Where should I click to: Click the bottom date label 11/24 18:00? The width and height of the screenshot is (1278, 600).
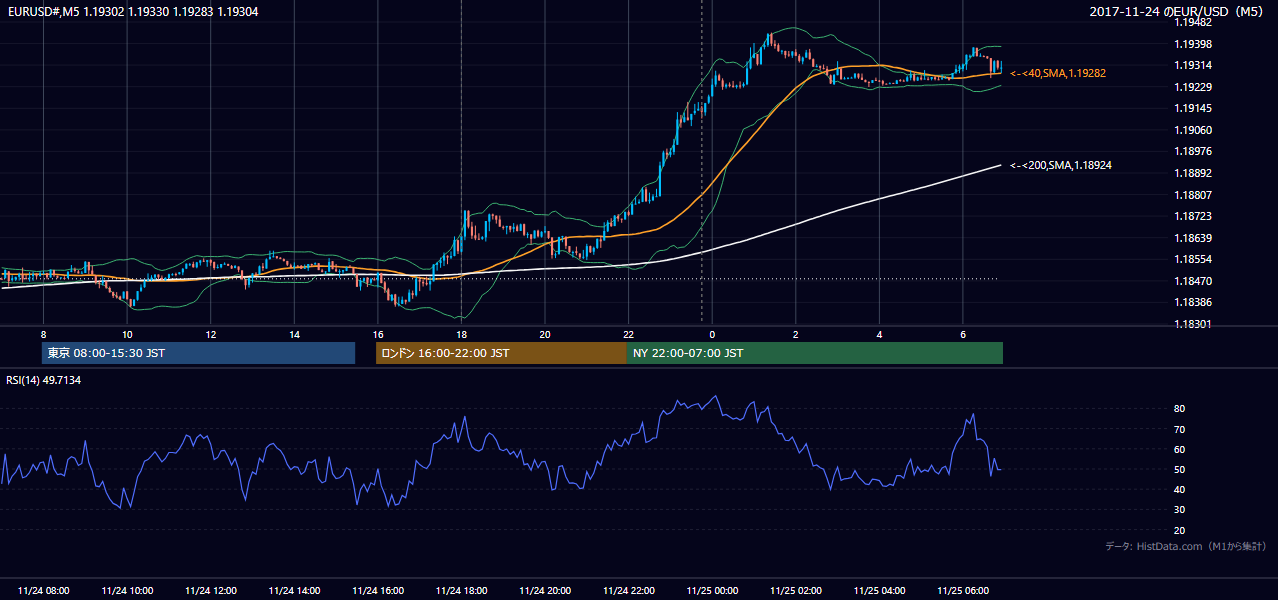pyautogui.click(x=462, y=591)
